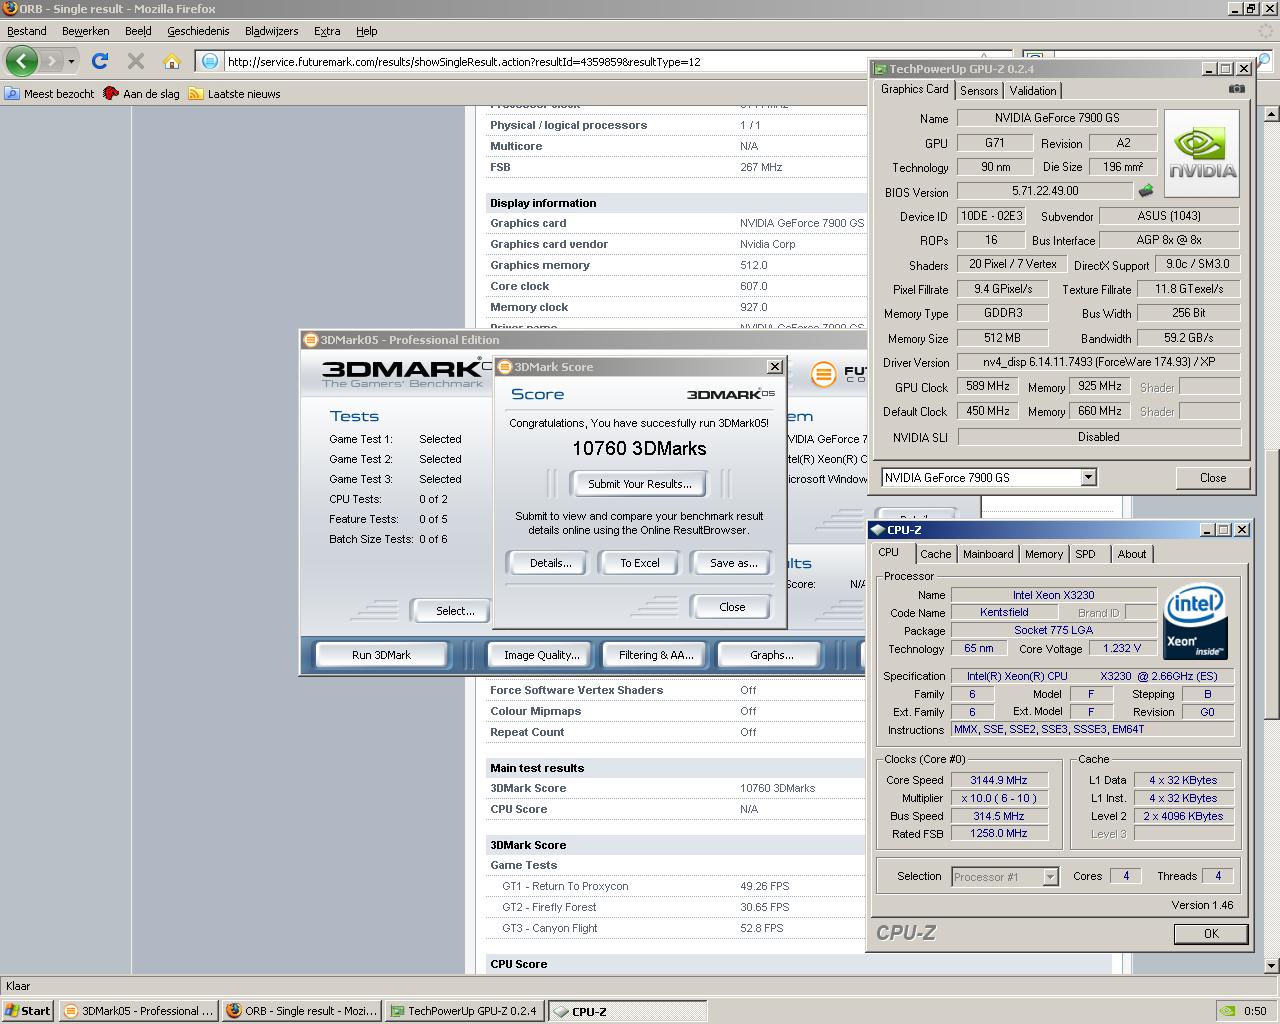This screenshot has height=1024, width=1280.
Task: Click 'GT3 - Canyon Flight' row
Action: (676, 928)
